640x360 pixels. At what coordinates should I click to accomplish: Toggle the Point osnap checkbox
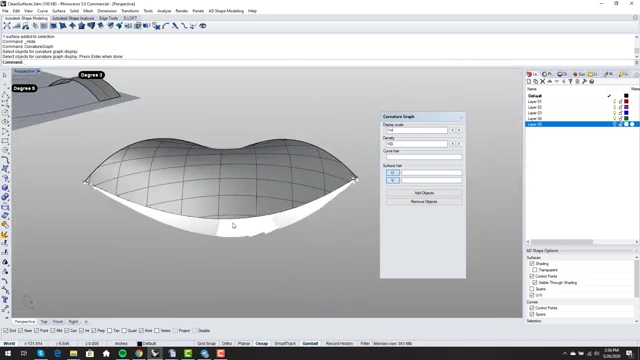pyautogui.click(x=37, y=331)
